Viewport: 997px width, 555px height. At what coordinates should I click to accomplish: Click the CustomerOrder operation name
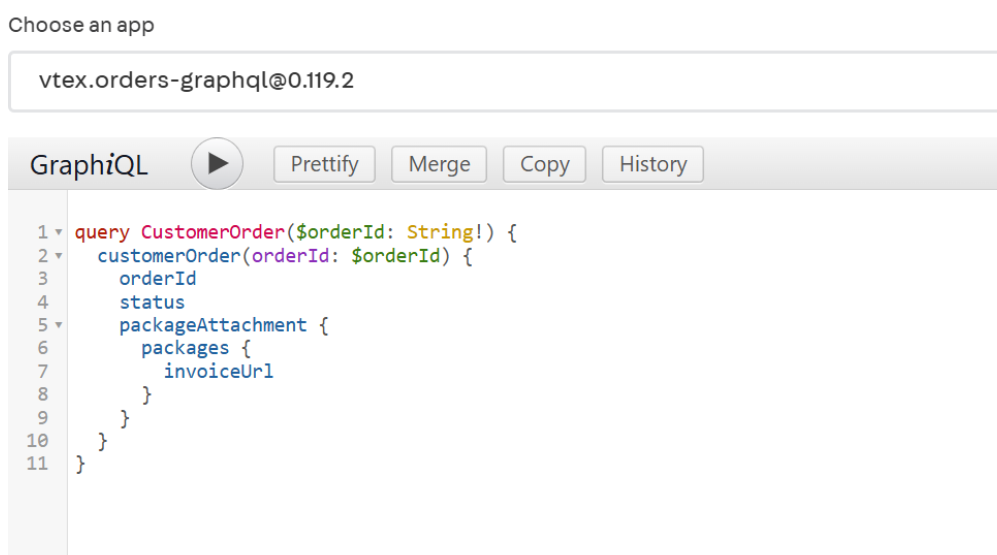tap(213, 232)
